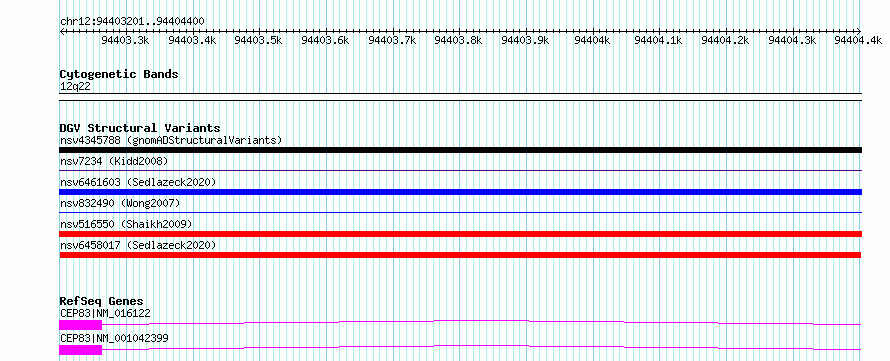Click ruler tick labeled 94403.7k

coord(392,40)
